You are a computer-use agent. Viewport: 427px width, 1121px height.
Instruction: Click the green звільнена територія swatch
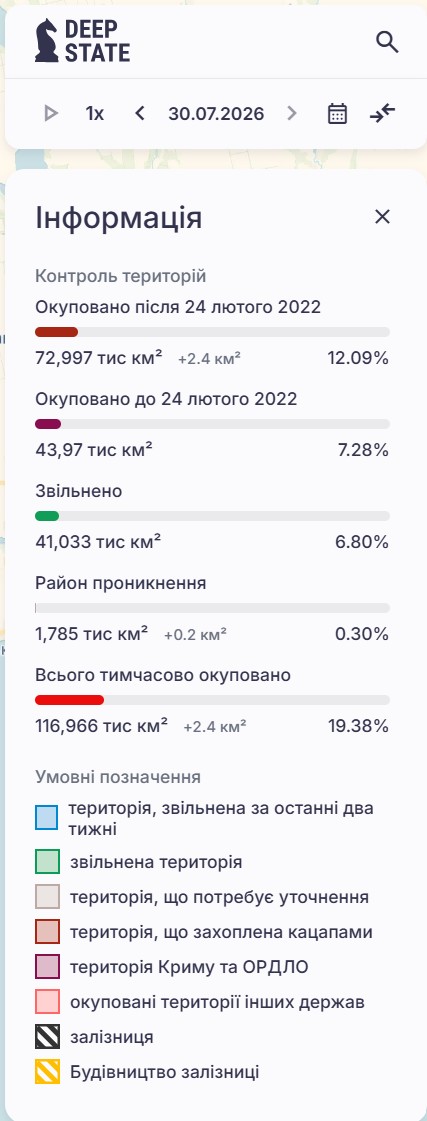pos(46,861)
